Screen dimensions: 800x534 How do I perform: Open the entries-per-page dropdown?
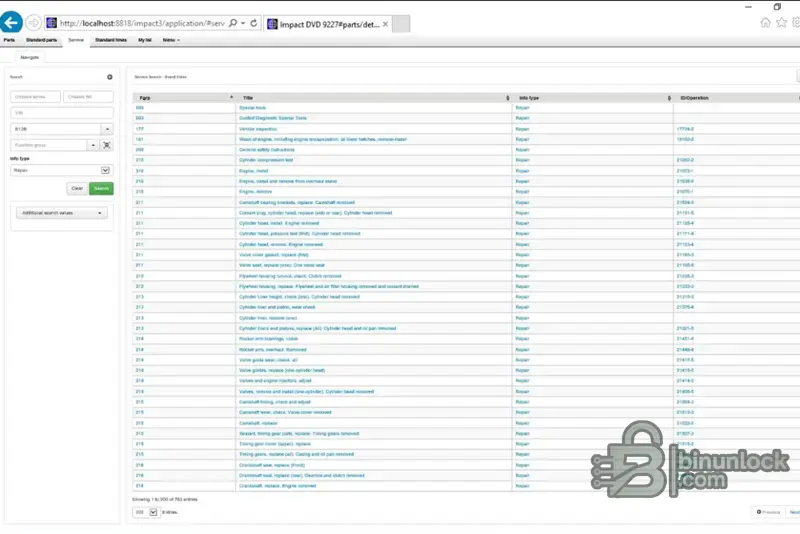point(145,512)
